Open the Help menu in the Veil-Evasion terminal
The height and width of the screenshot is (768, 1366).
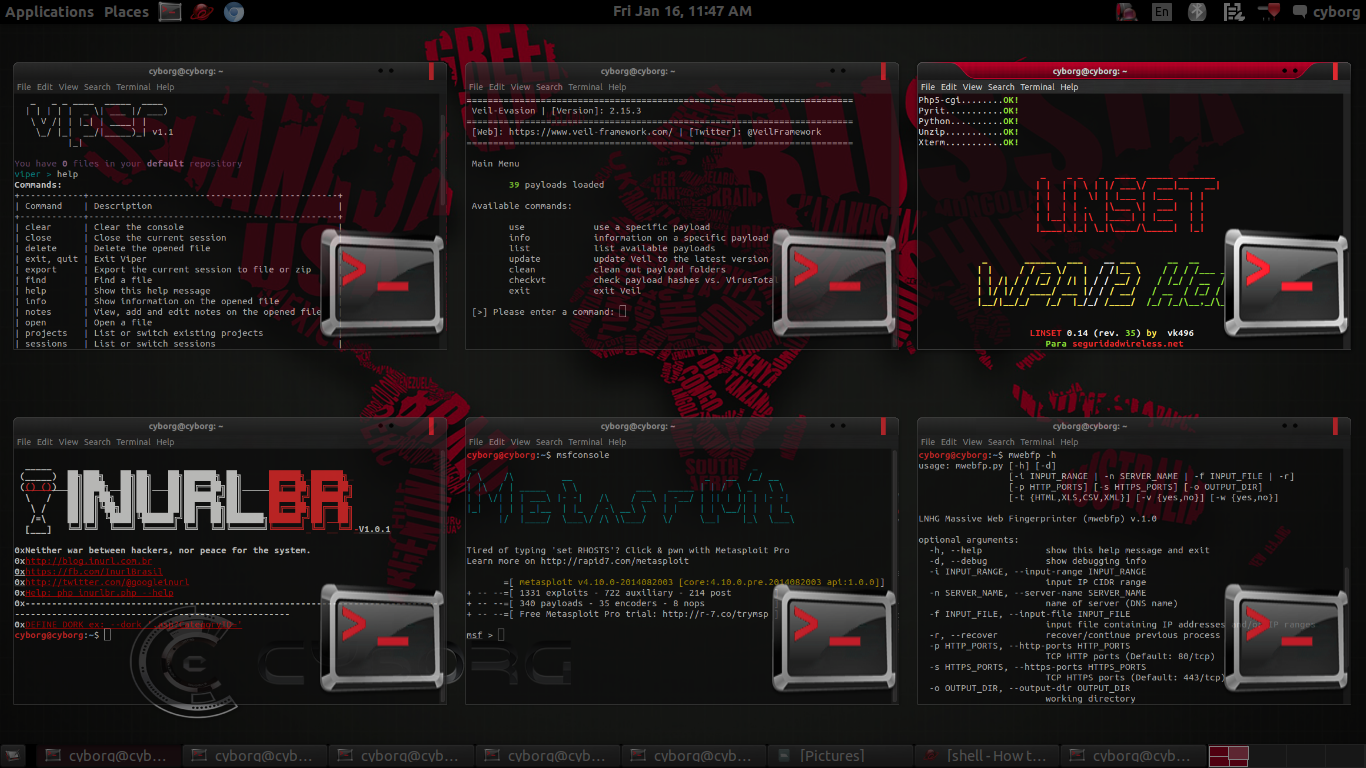(x=617, y=87)
